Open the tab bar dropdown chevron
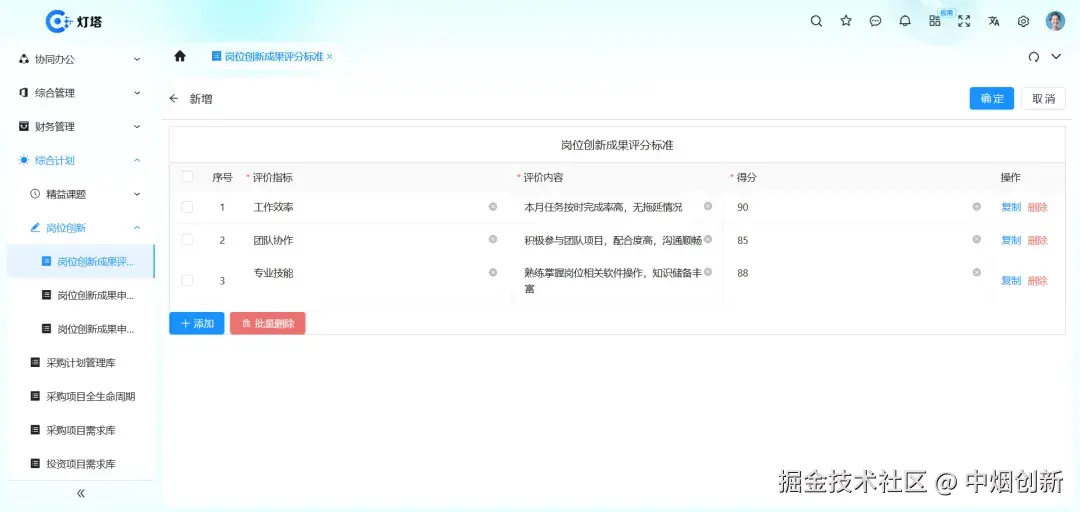The image size is (1080, 512). pos(1056,57)
